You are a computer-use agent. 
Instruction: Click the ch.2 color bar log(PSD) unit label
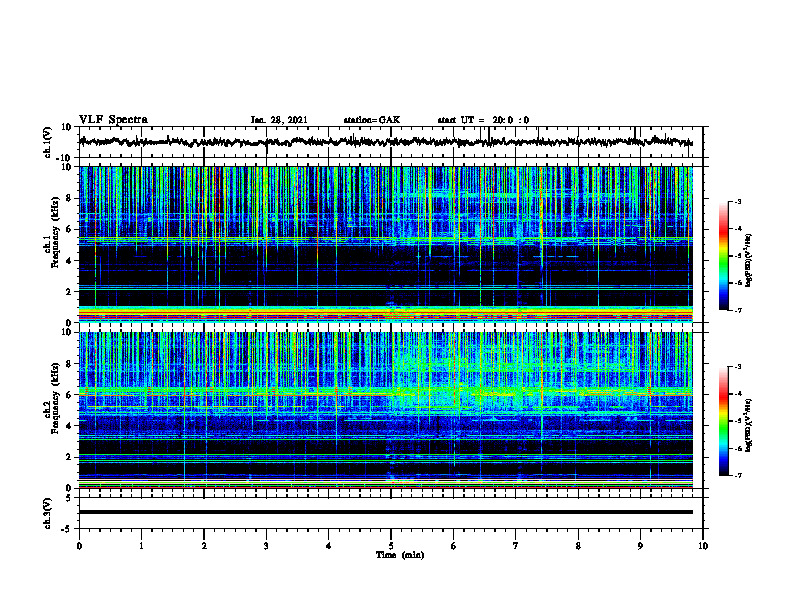[x=749, y=425]
